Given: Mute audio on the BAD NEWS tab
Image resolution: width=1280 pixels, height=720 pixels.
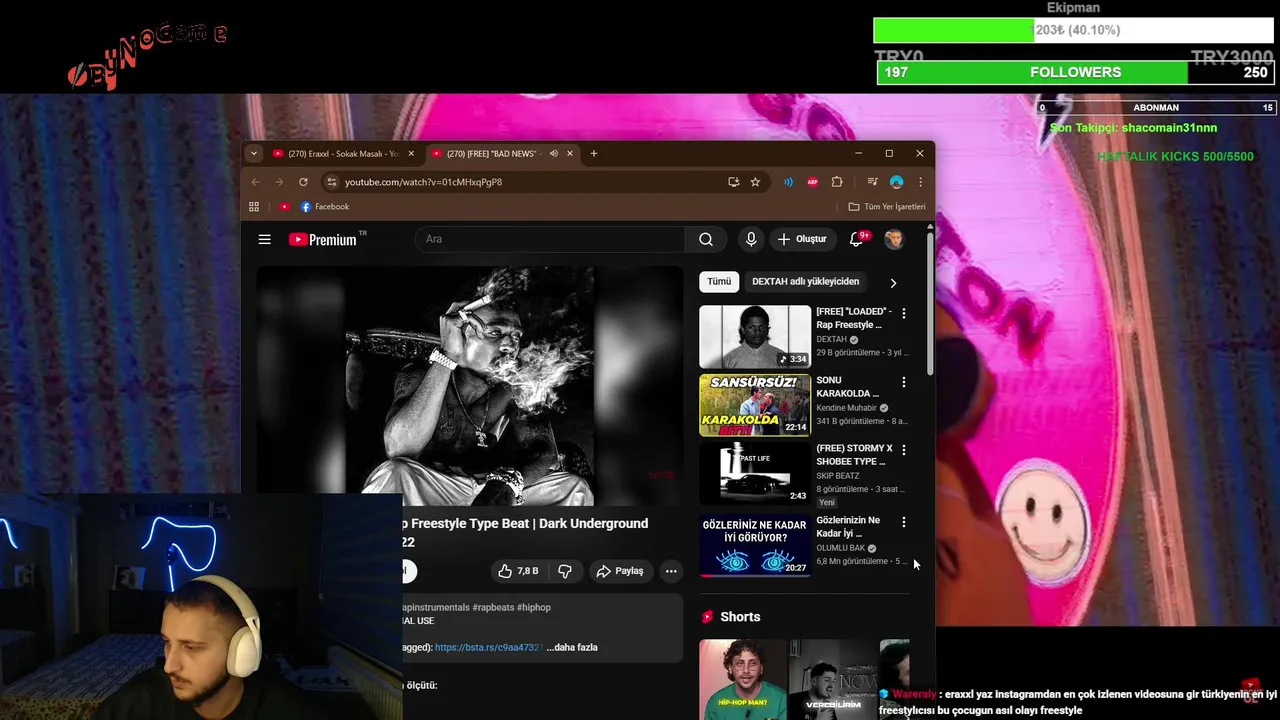Looking at the screenshot, I should [553, 153].
